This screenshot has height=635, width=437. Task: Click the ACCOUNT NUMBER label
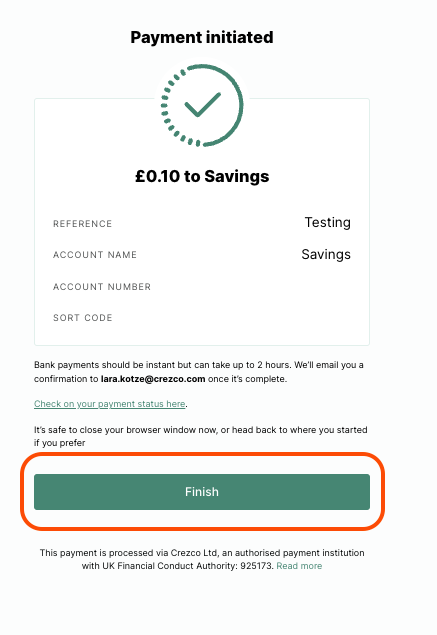point(102,287)
